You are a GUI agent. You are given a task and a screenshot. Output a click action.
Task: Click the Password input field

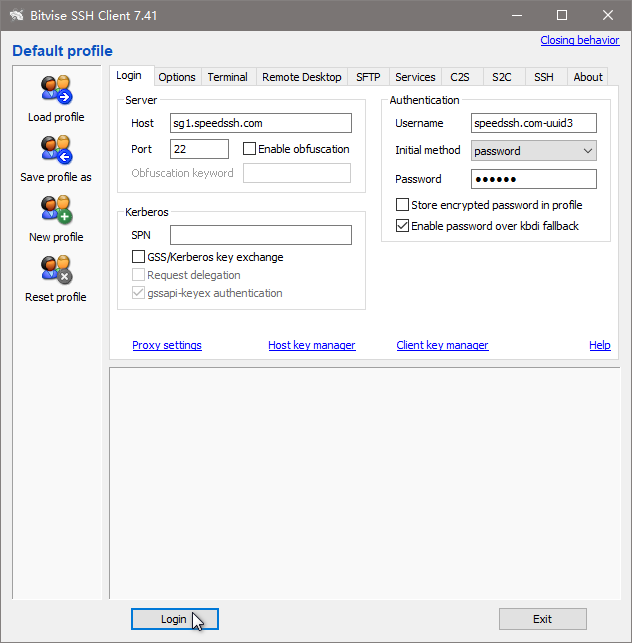[534, 179]
